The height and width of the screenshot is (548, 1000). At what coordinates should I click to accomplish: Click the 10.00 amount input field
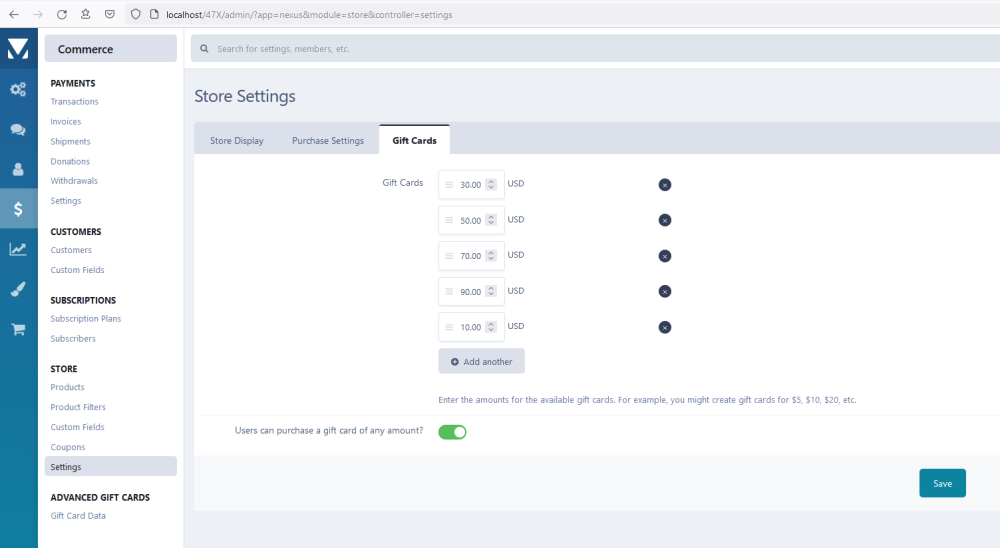(471, 327)
